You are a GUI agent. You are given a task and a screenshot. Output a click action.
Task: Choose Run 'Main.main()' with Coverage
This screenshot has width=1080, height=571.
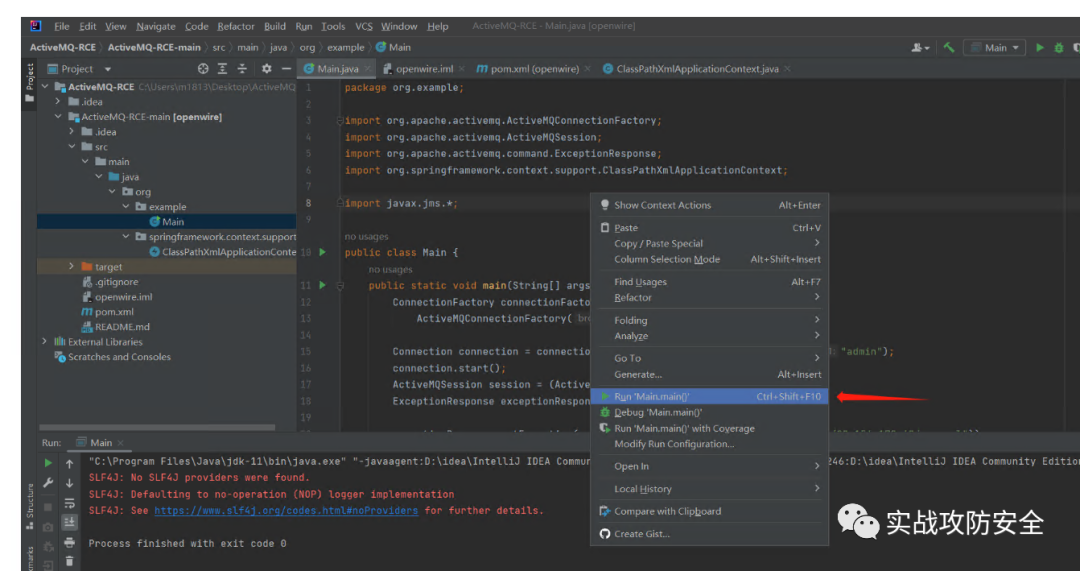pos(709,428)
